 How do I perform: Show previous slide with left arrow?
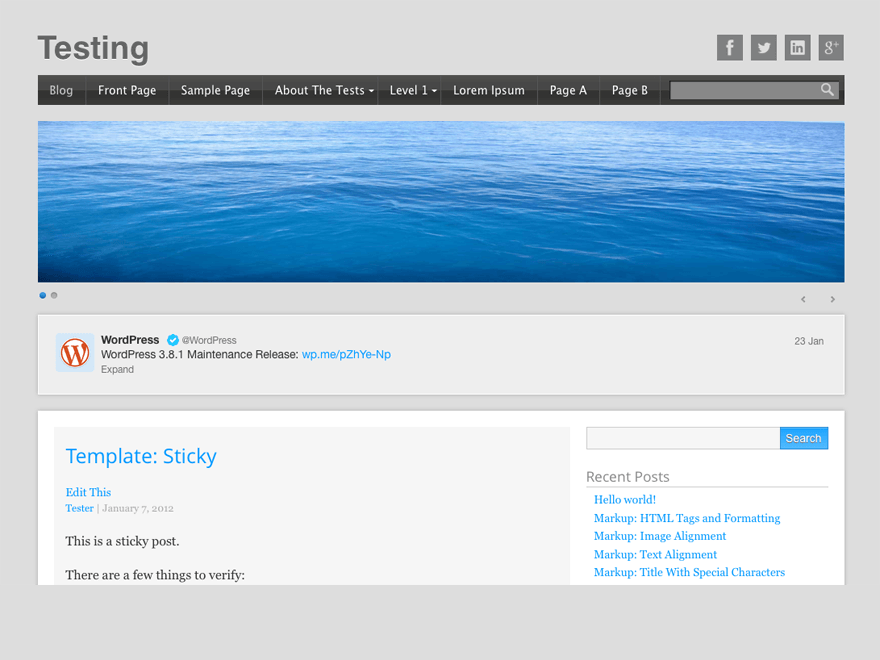pos(803,300)
